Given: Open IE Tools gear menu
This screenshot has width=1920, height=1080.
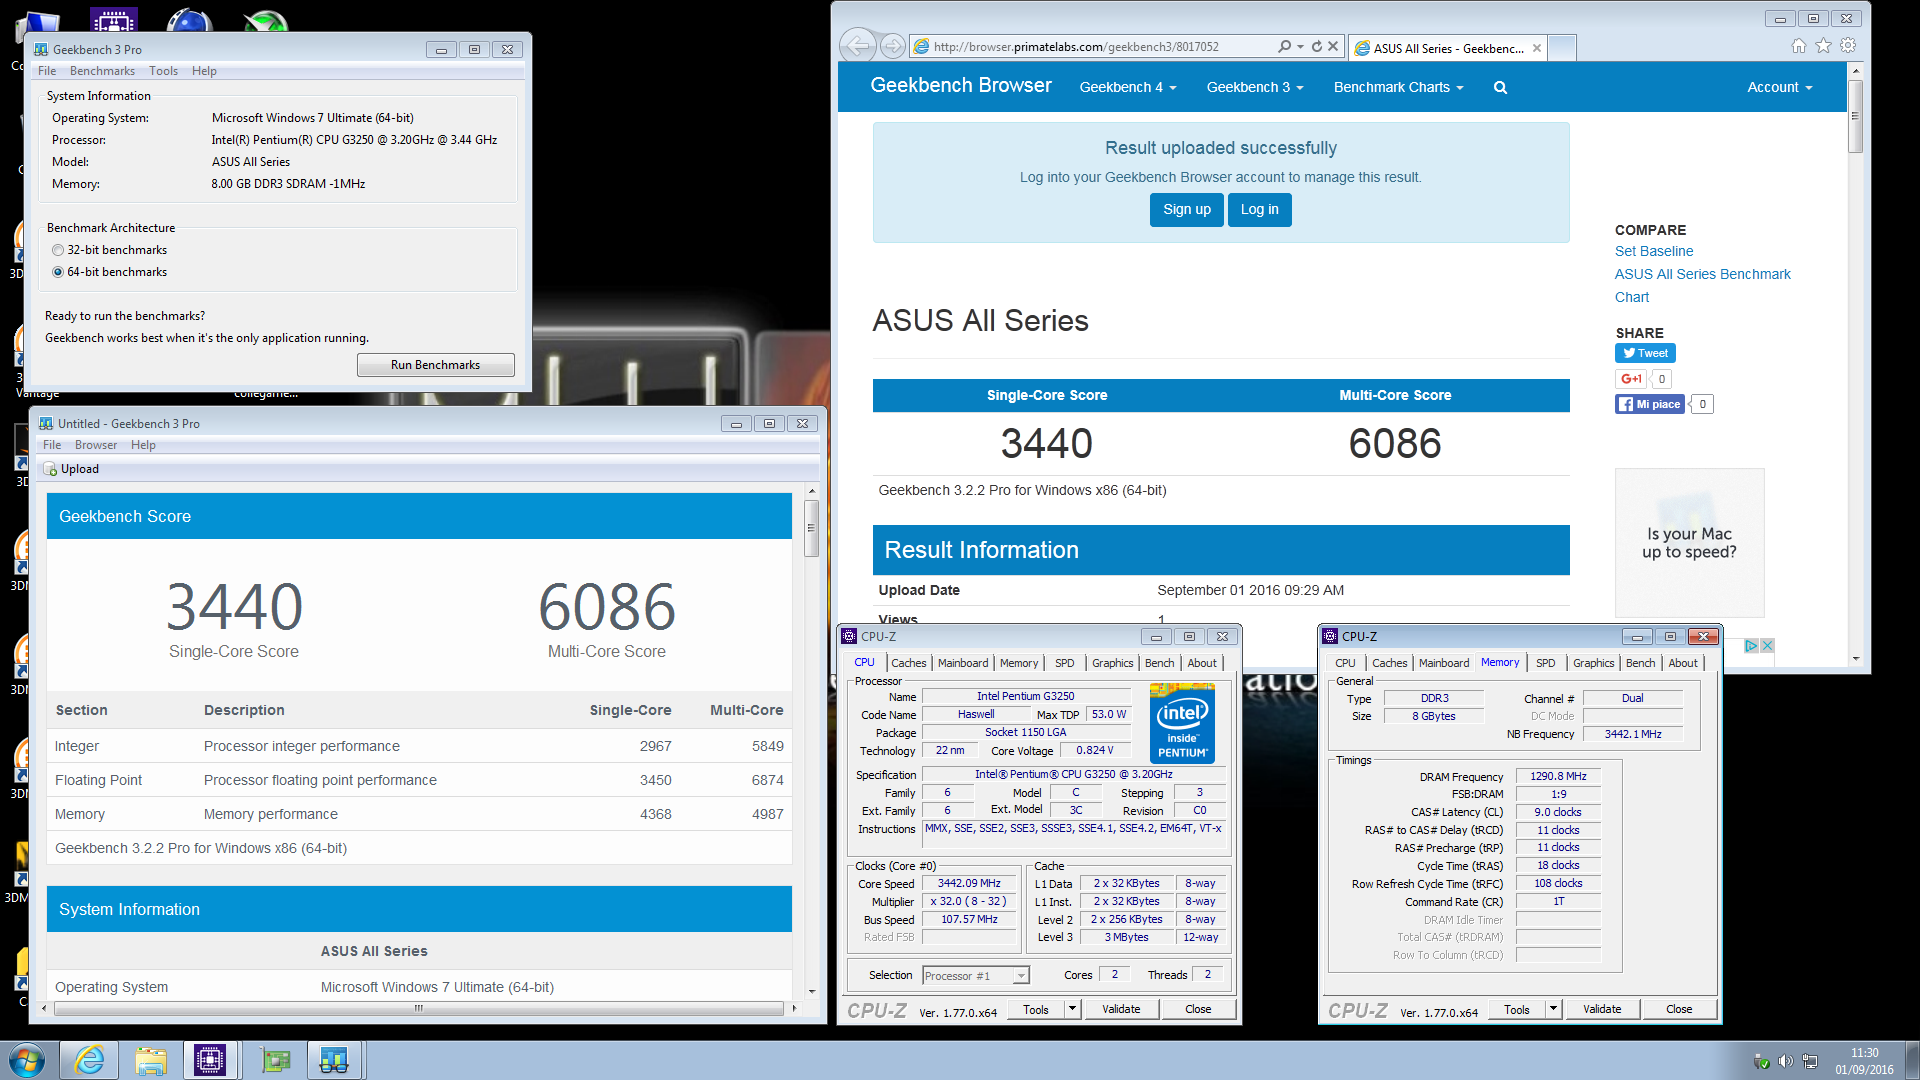Looking at the screenshot, I should [1848, 46].
